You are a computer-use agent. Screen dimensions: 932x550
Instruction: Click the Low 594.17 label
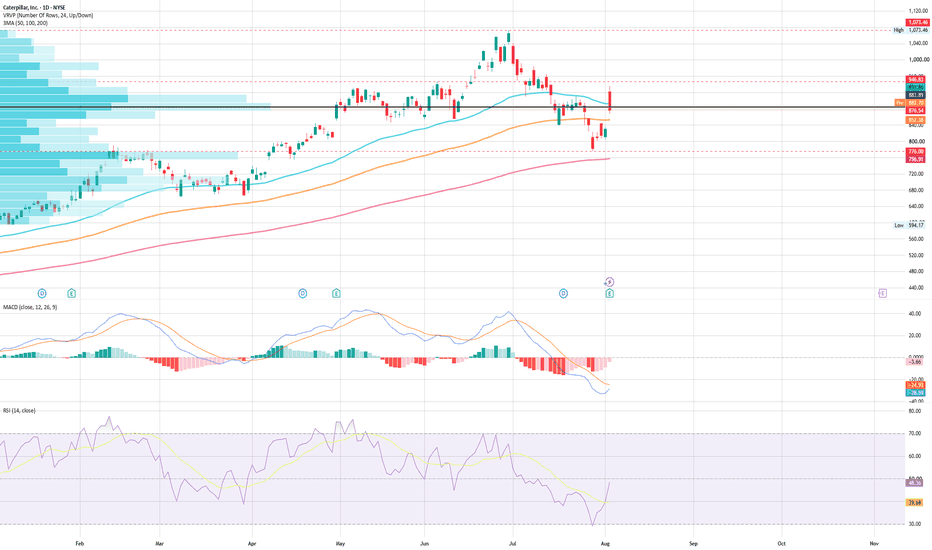click(910, 225)
